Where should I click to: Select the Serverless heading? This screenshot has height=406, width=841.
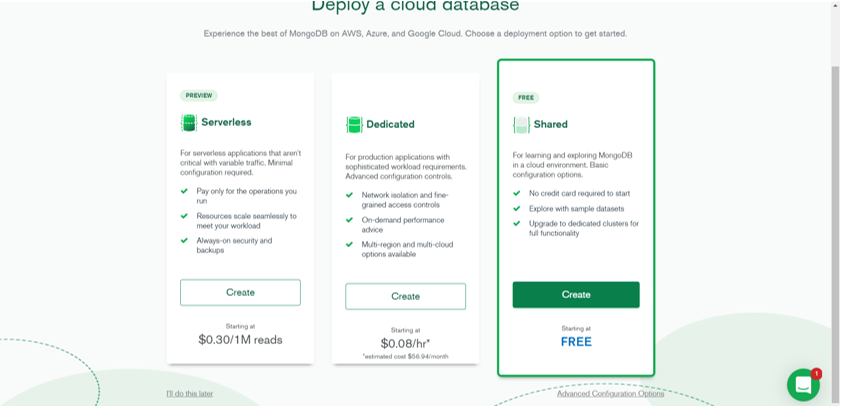pyautogui.click(x=226, y=122)
